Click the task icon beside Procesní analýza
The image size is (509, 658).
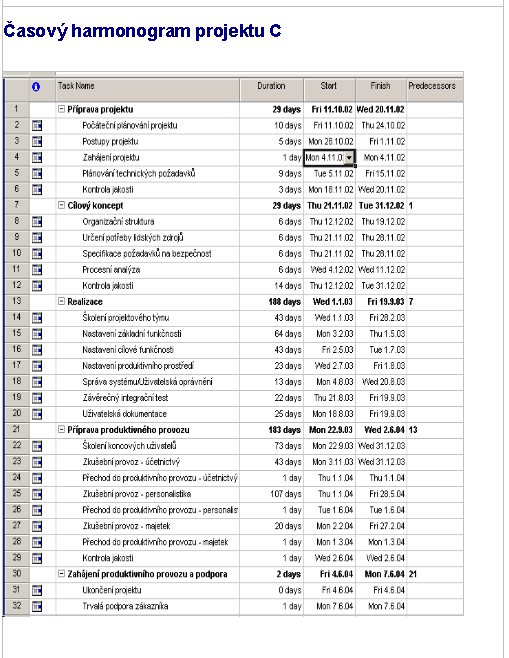(x=37, y=269)
